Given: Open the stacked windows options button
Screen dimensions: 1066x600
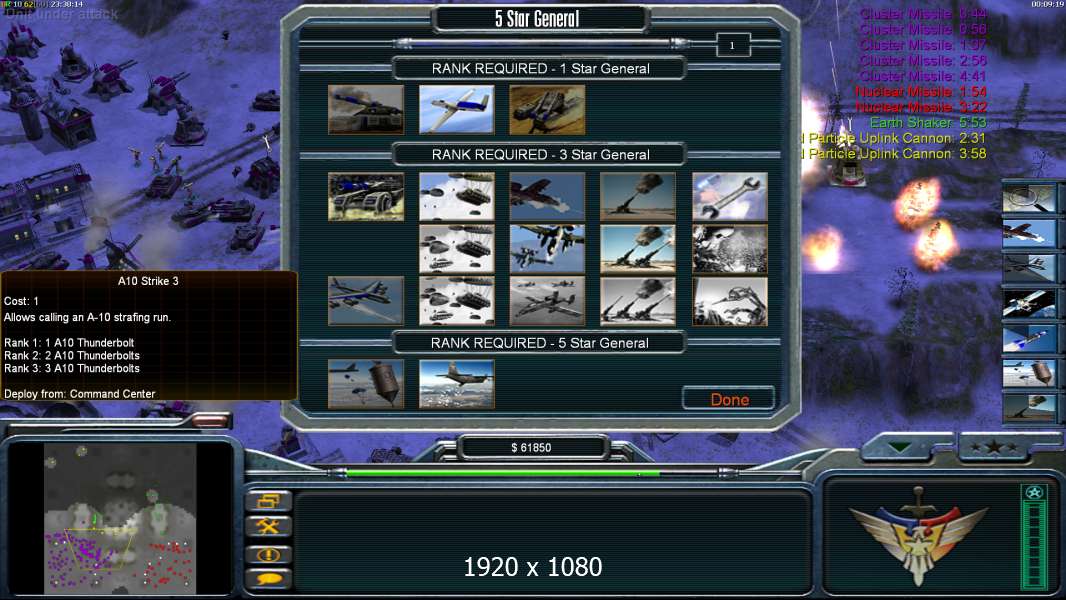Looking at the screenshot, I should tap(269, 501).
